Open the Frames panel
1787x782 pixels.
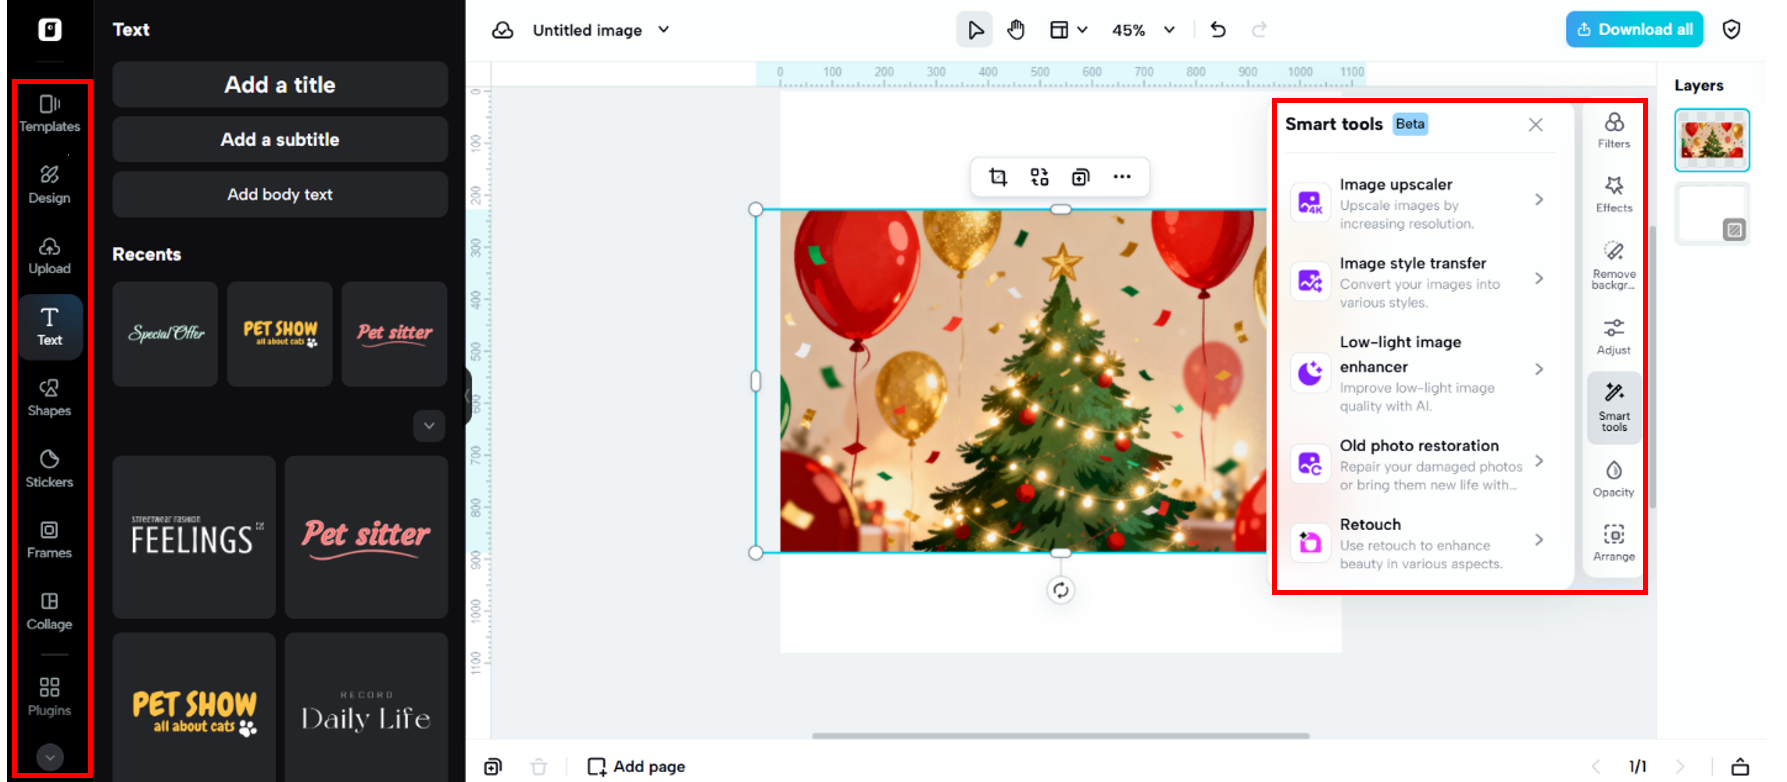click(50, 539)
